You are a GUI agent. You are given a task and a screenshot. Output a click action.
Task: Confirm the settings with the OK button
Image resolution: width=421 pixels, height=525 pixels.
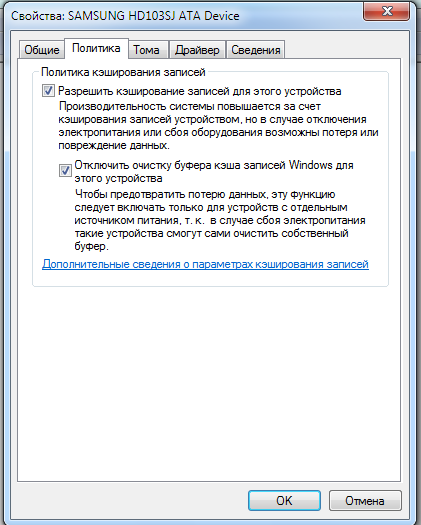click(284, 501)
